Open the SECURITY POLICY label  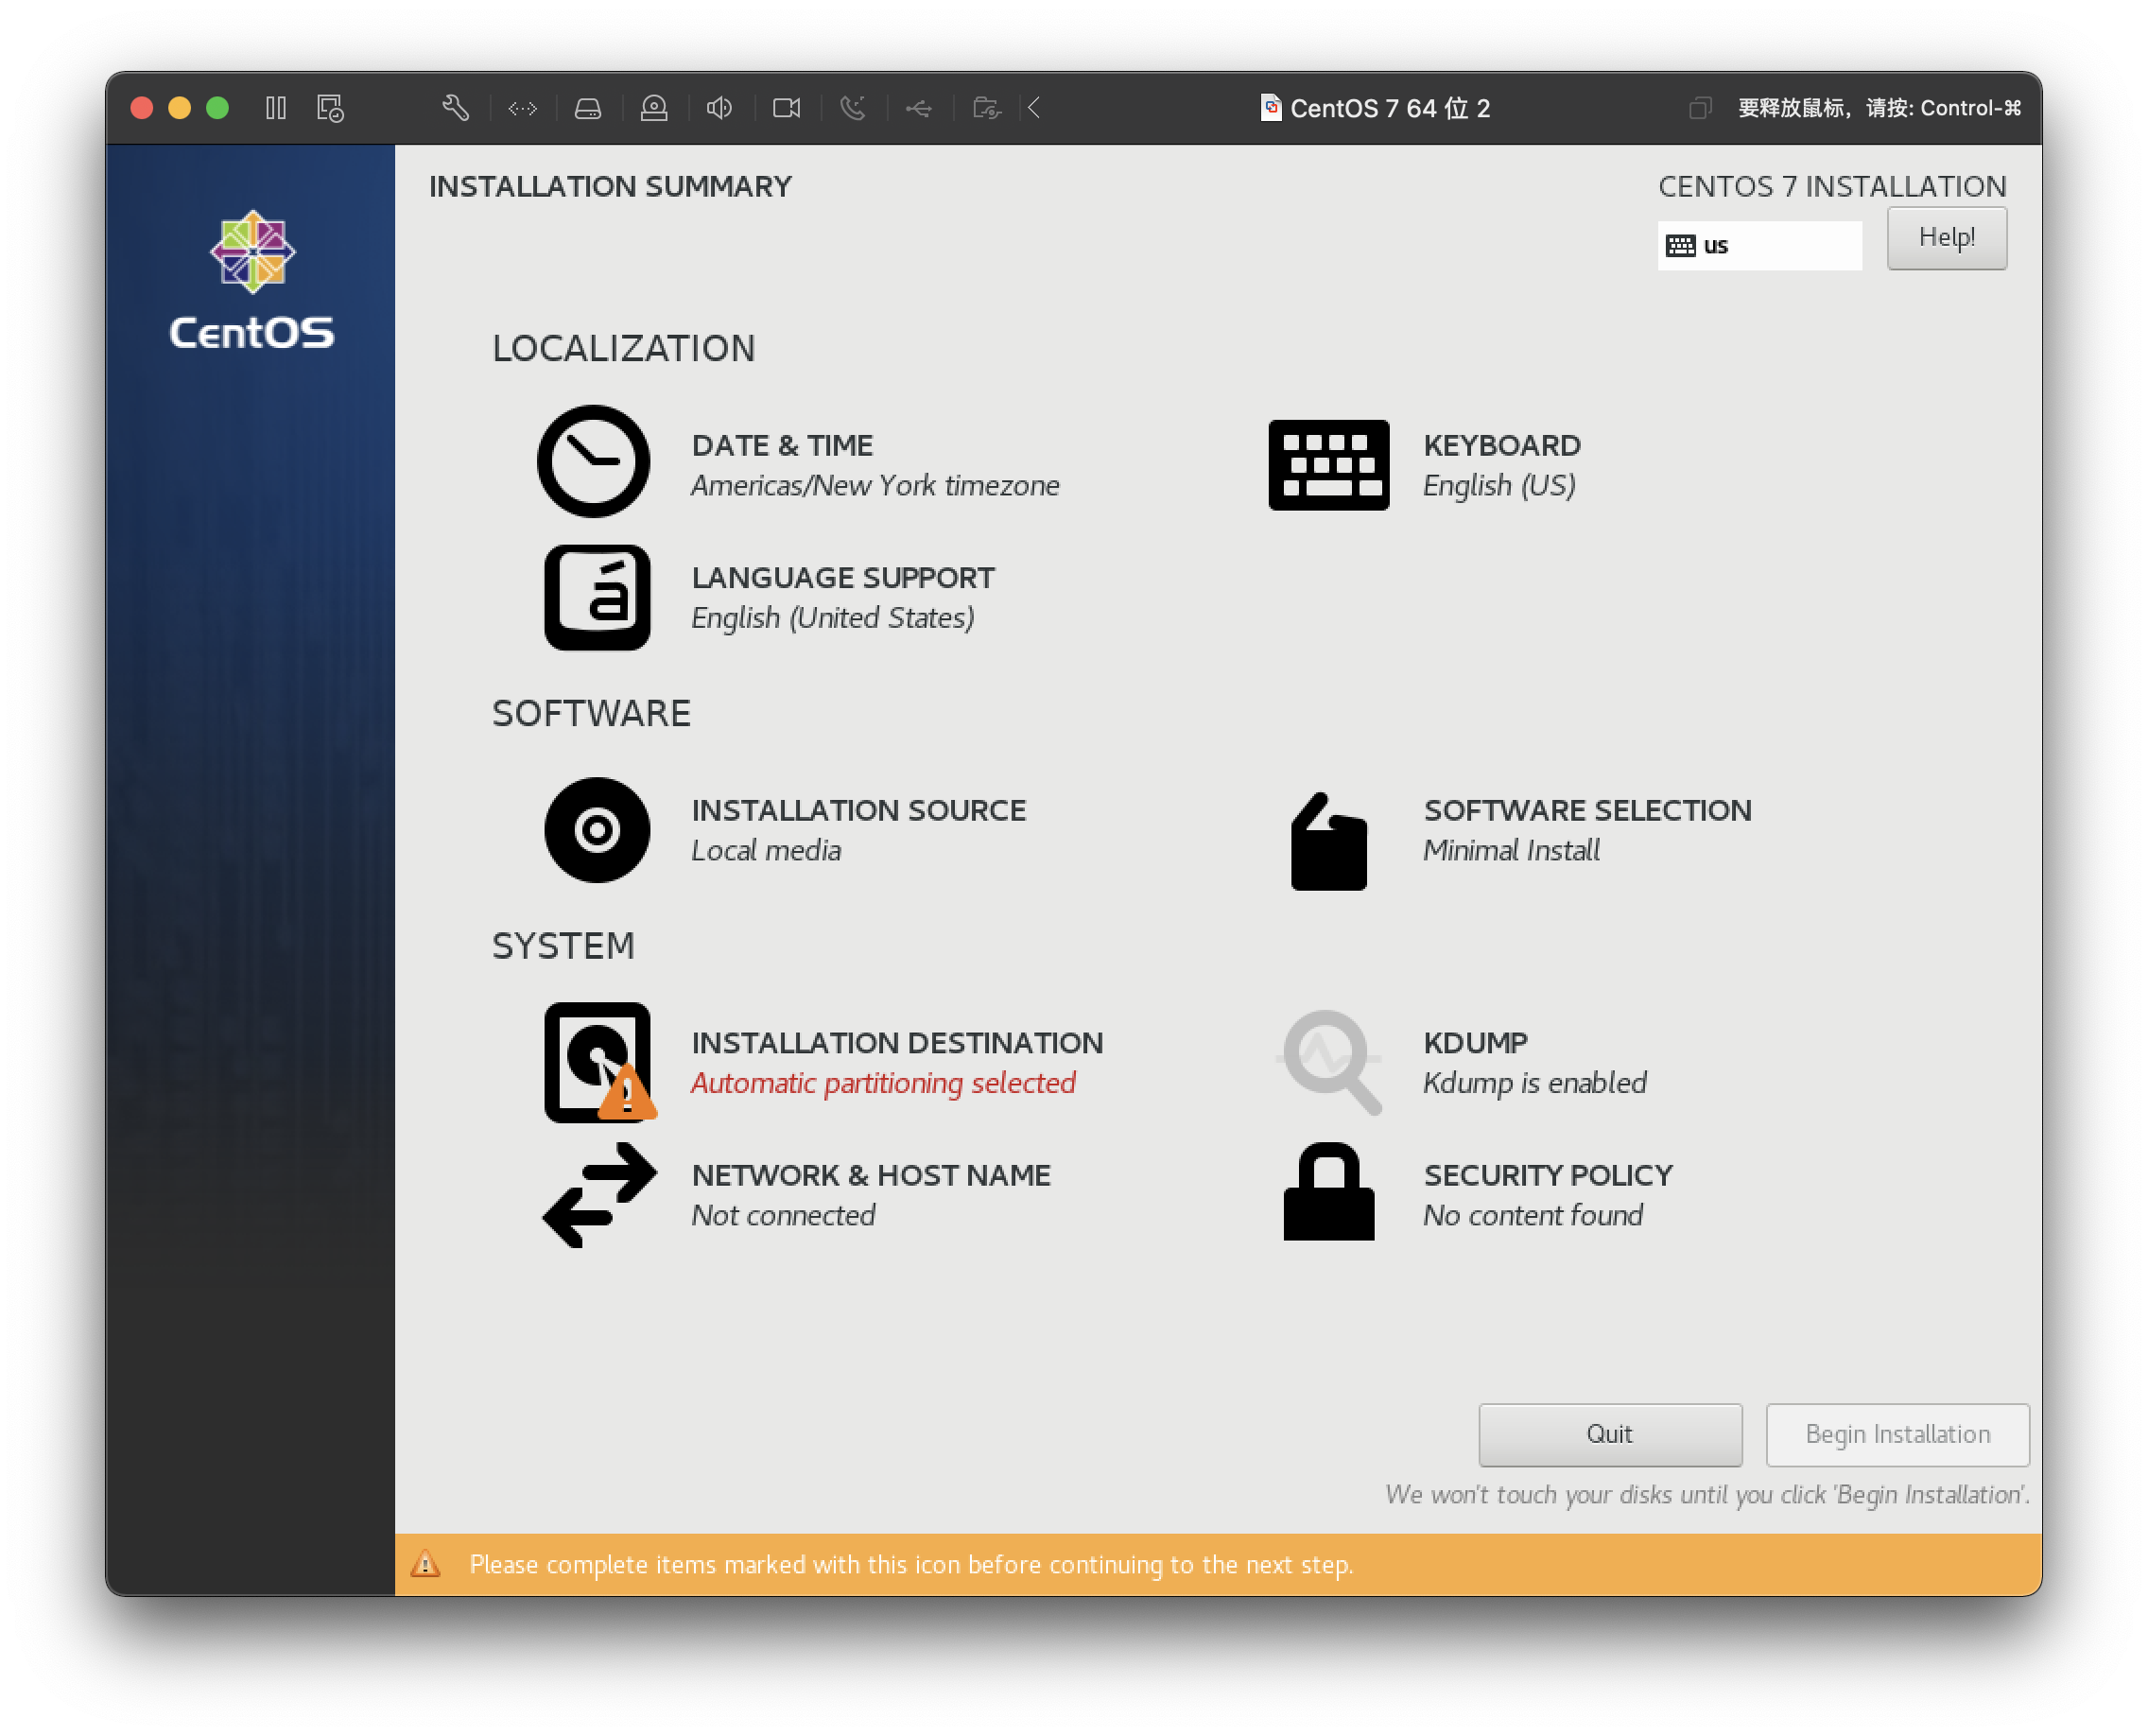click(x=1548, y=1175)
